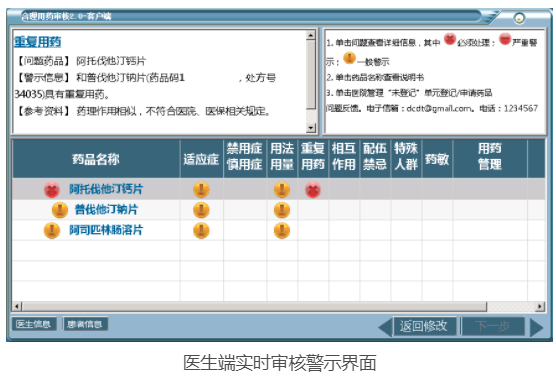Viewport: 556px width, 384px height.
Task: Open 适应症 warning for 阿司匹林肠溶片
Action: click(x=201, y=230)
